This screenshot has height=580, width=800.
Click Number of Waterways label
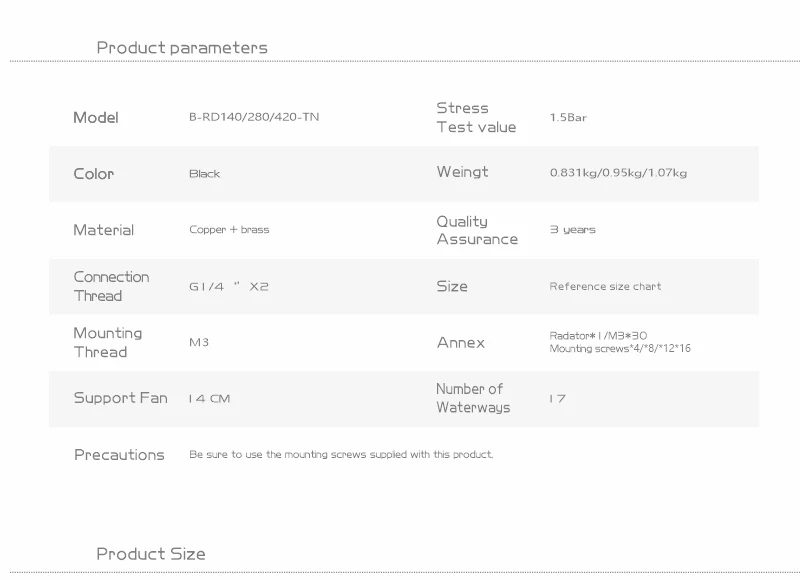coord(472,398)
